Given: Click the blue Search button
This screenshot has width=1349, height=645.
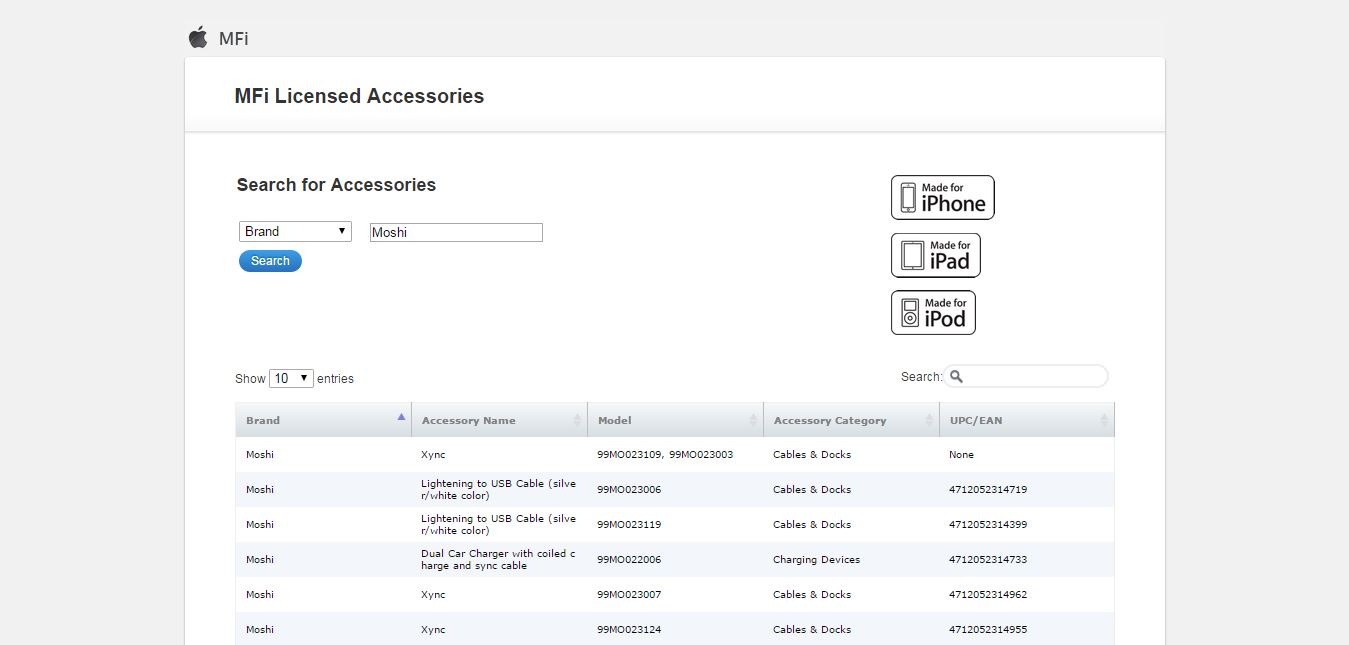Looking at the screenshot, I should tap(270, 261).
